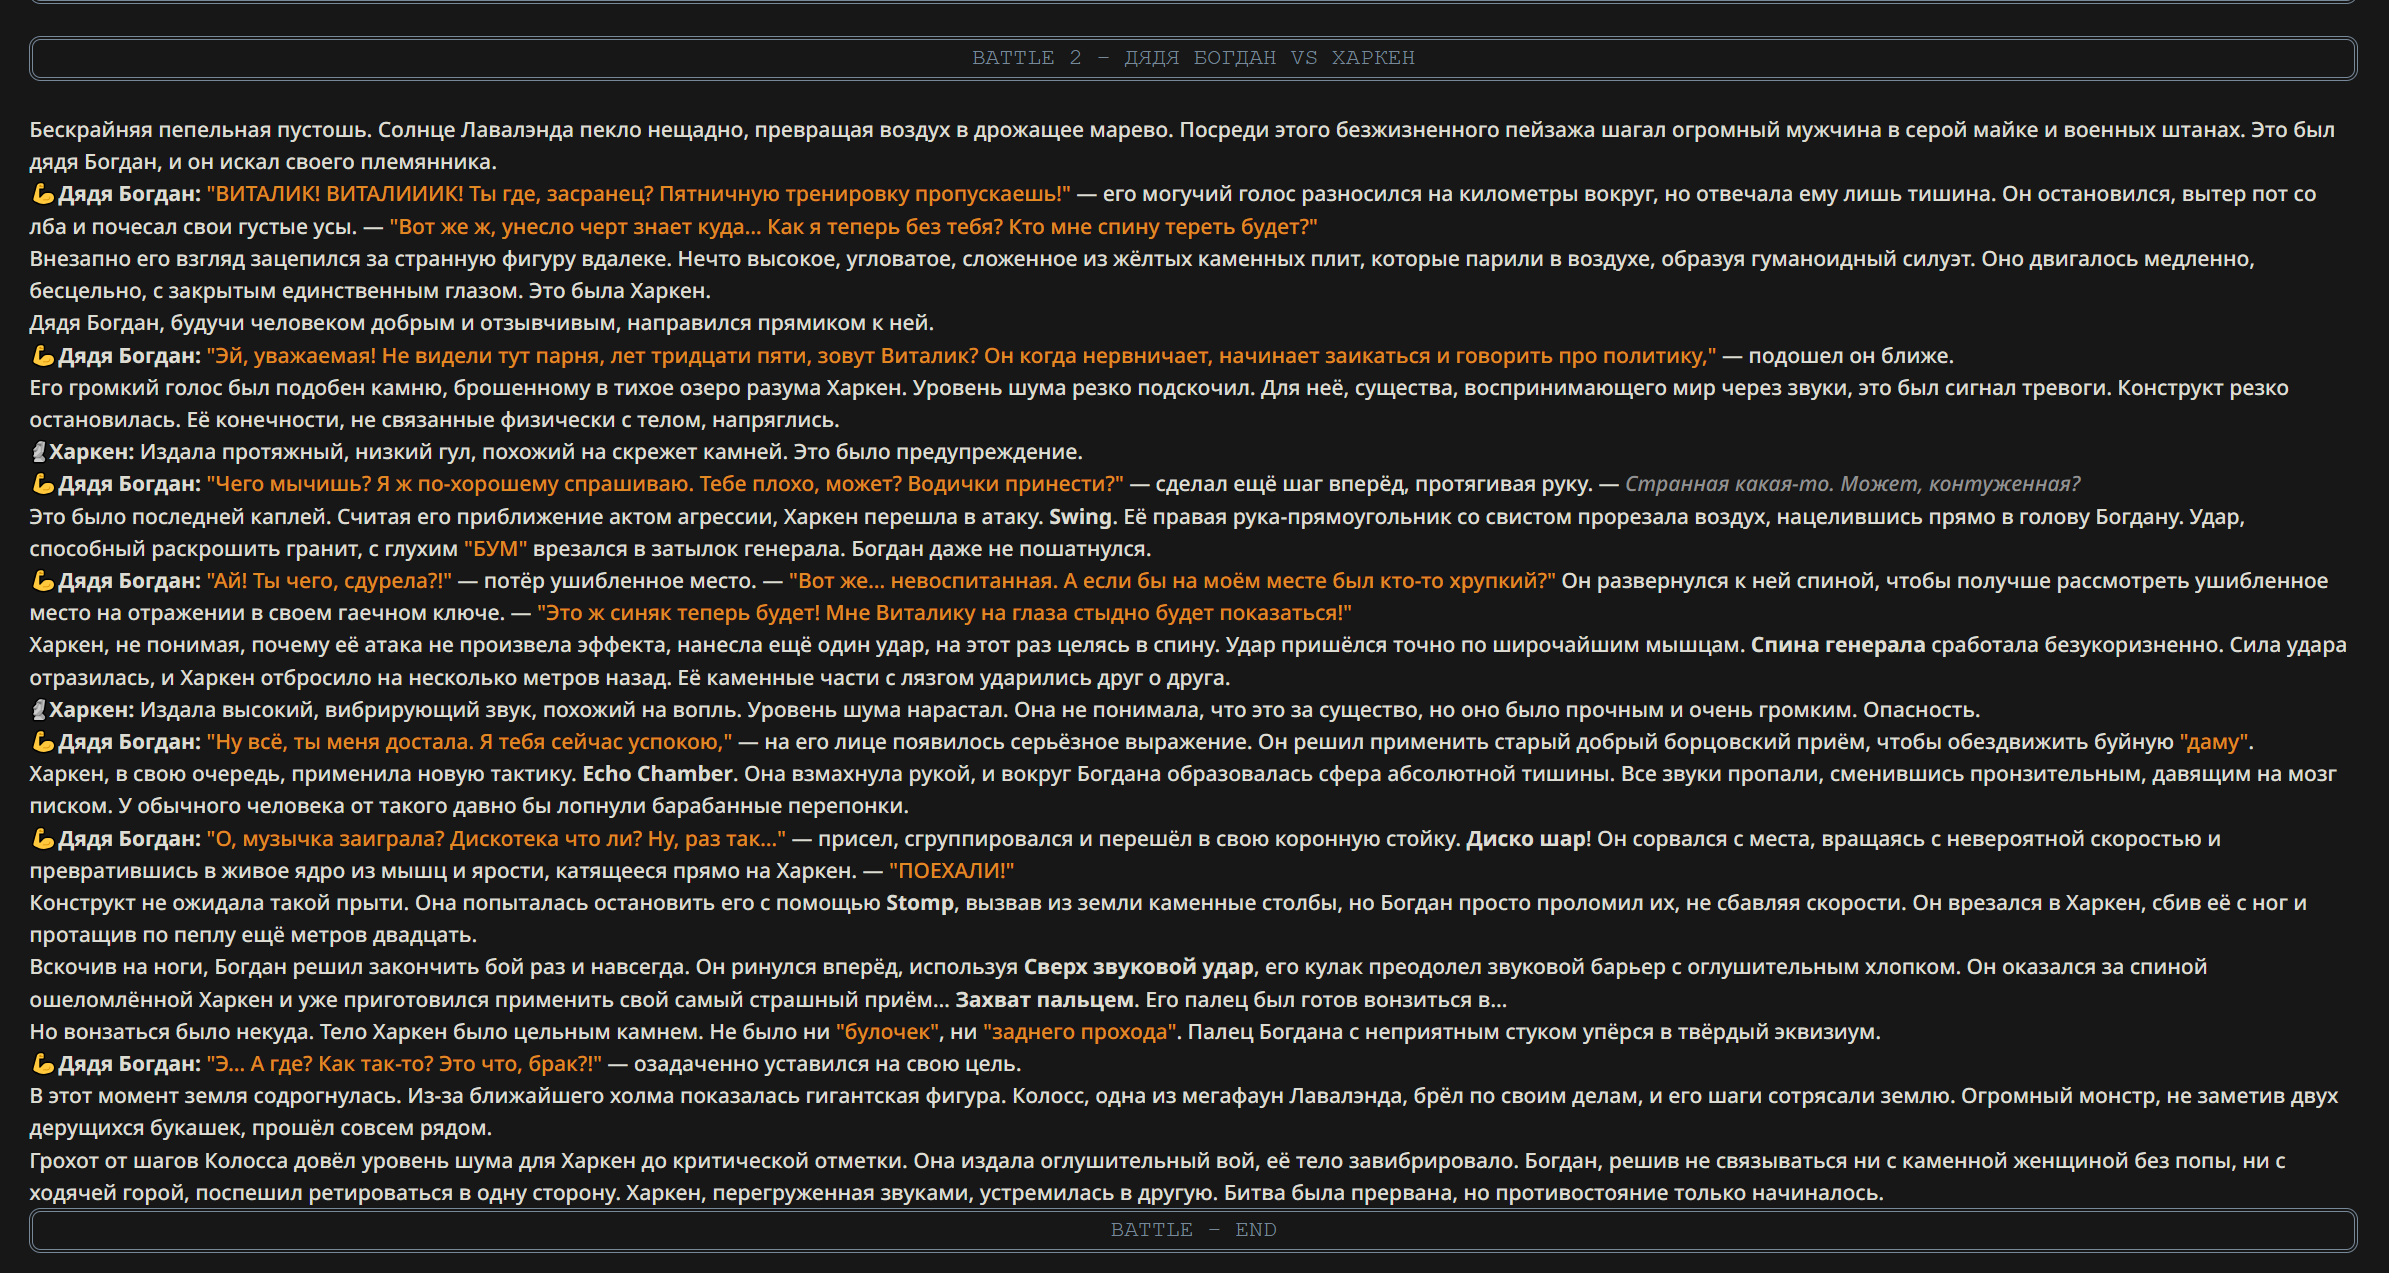Image resolution: width=2389 pixels, height=1273 pixels.
Task: Click "Дядя Богдан:" label before "ВИТАЛИК! ВИТАЛИИИК!"
Action: click(129, 194)
